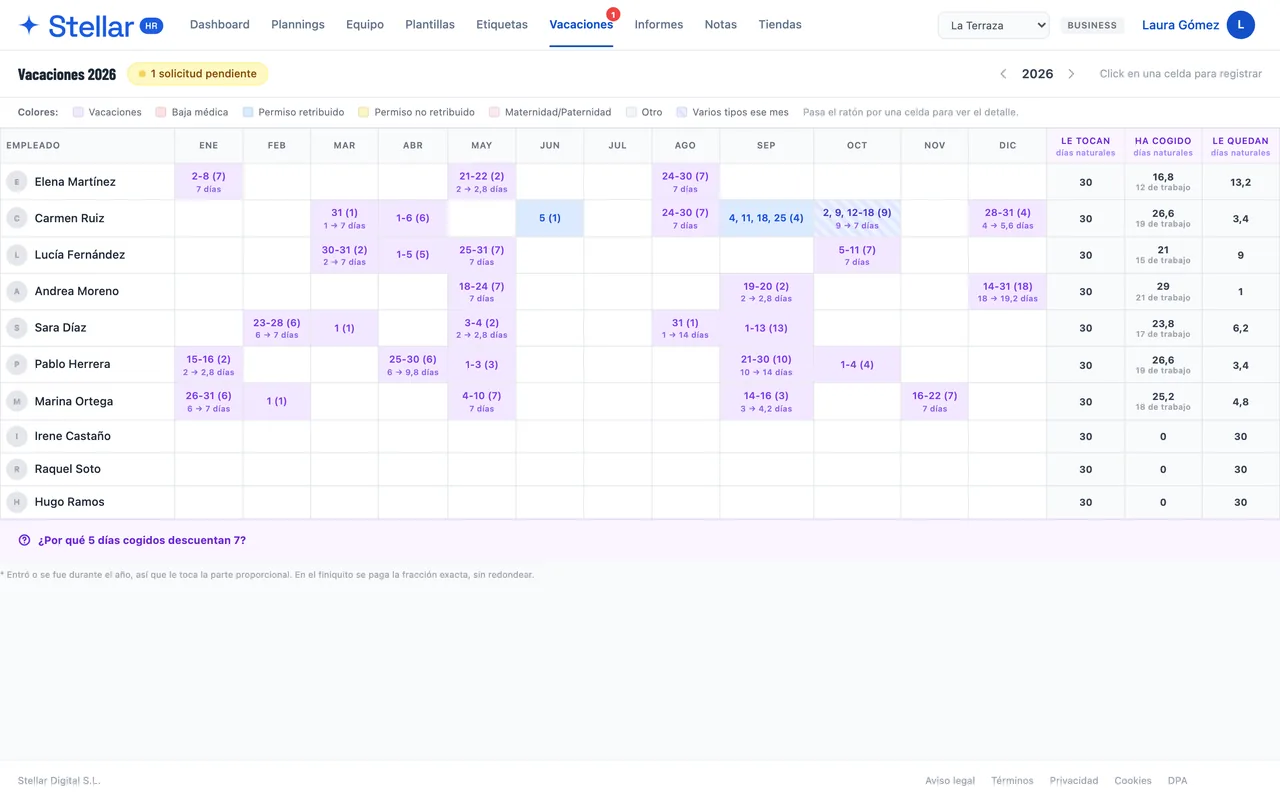
Task: Click the Cookies footer link
Action: (1133, 780)
